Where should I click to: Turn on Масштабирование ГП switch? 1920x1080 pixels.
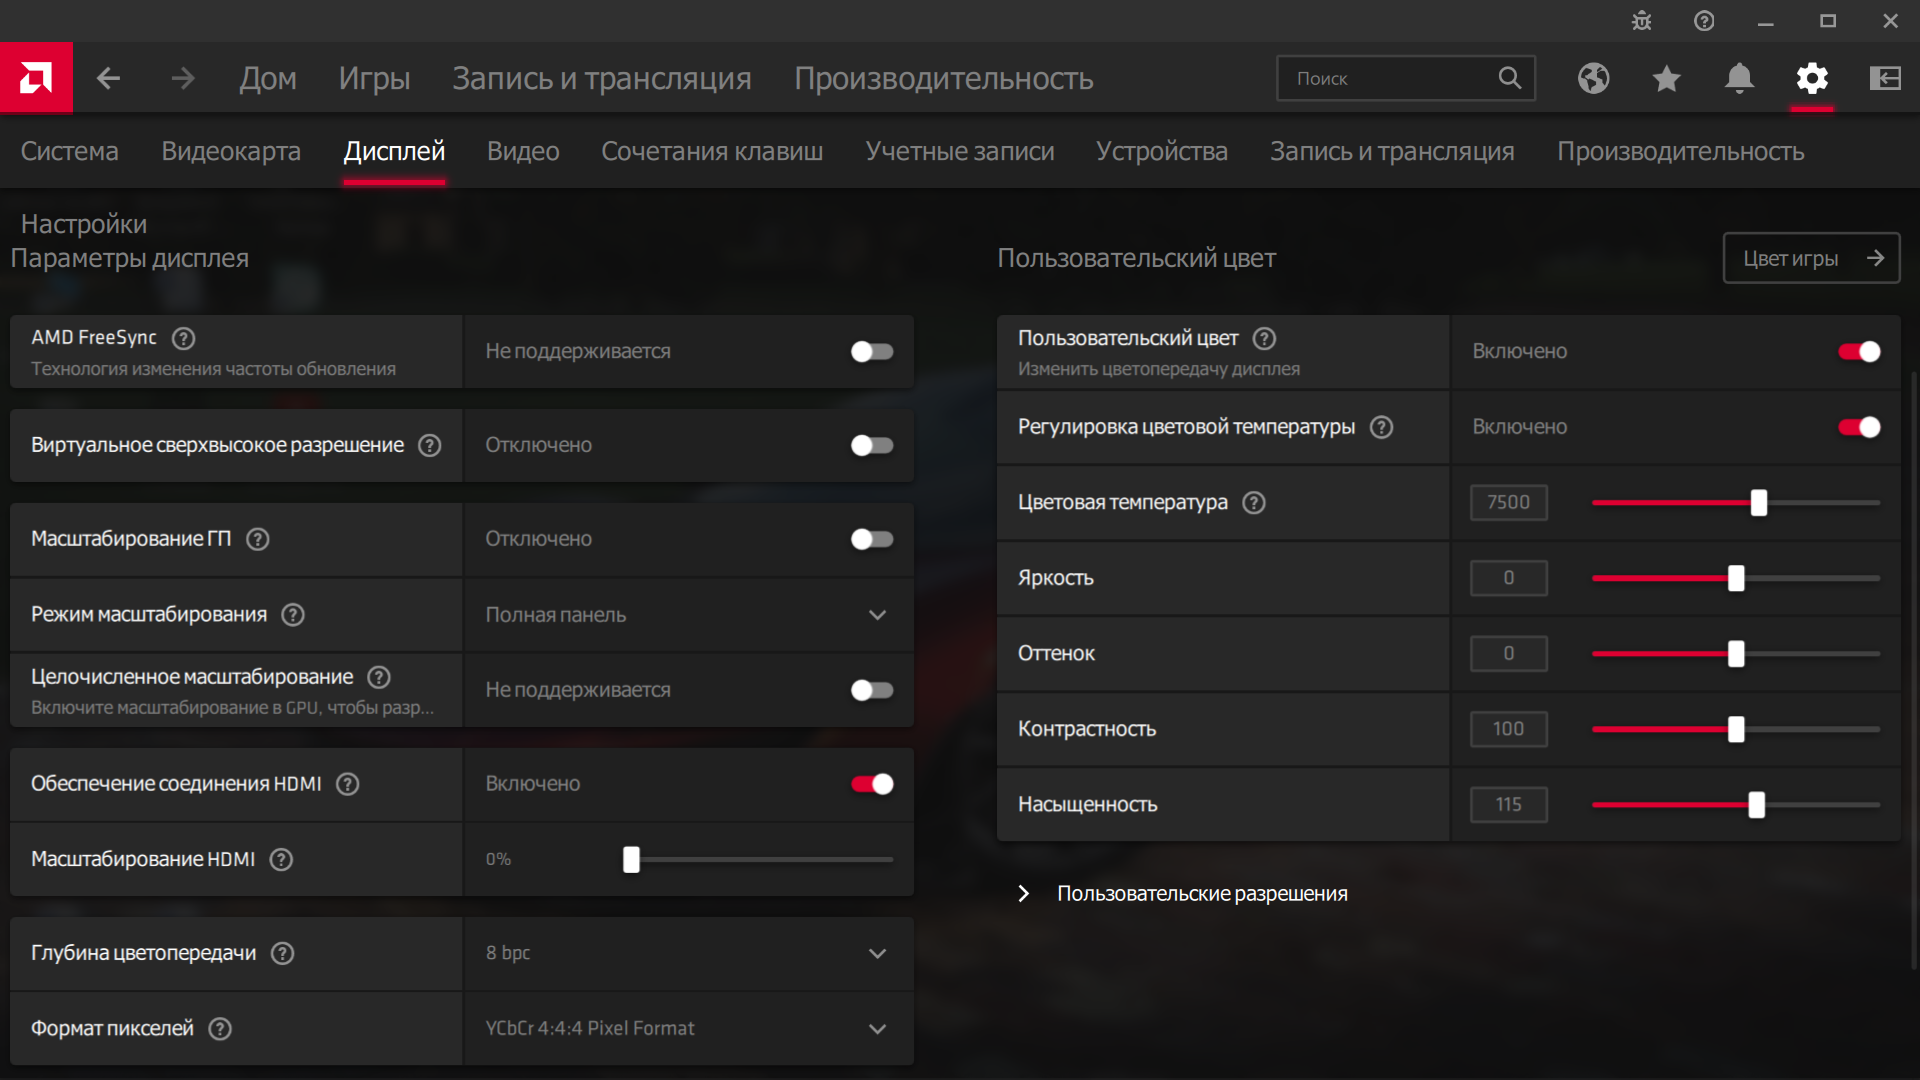coord(871,539)
